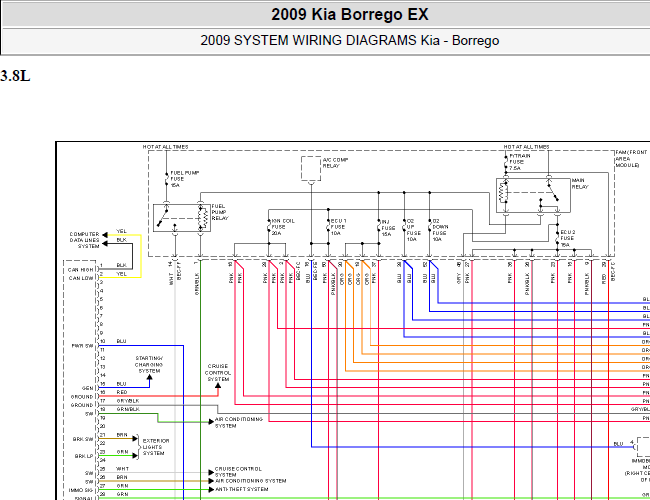Select the EXTERIOR LIGHTS SYSTEM label
Screen dimensions: 650x500
tap(156, 447)
